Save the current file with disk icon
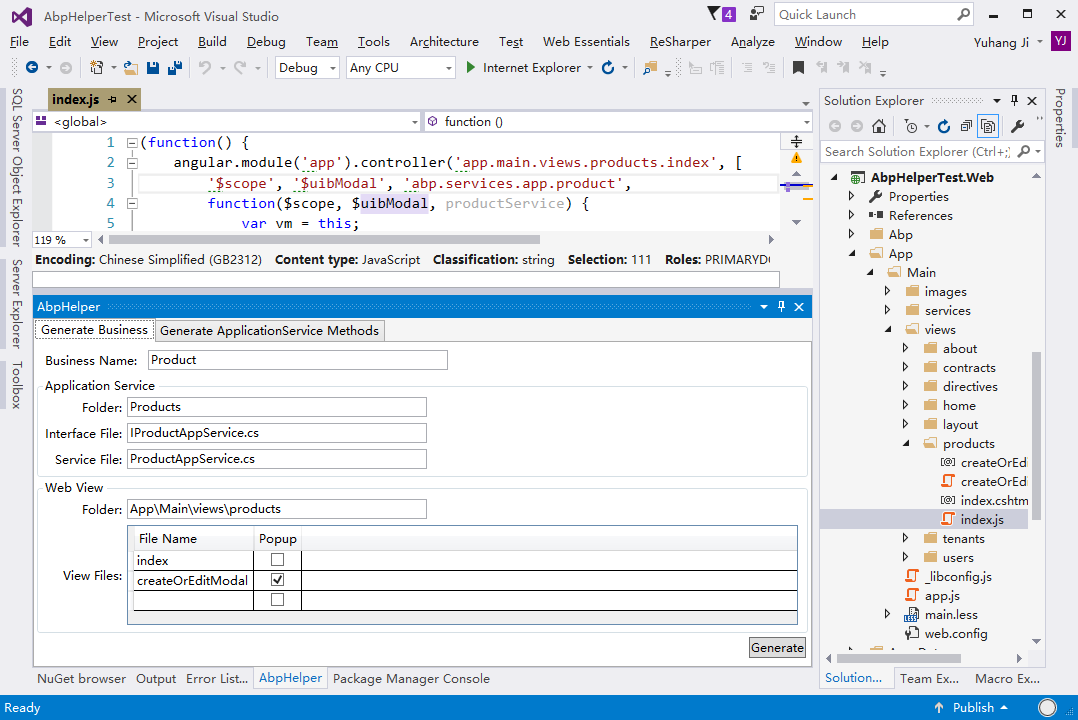Viewport: 1078px width, 720px height. (153, 67)
